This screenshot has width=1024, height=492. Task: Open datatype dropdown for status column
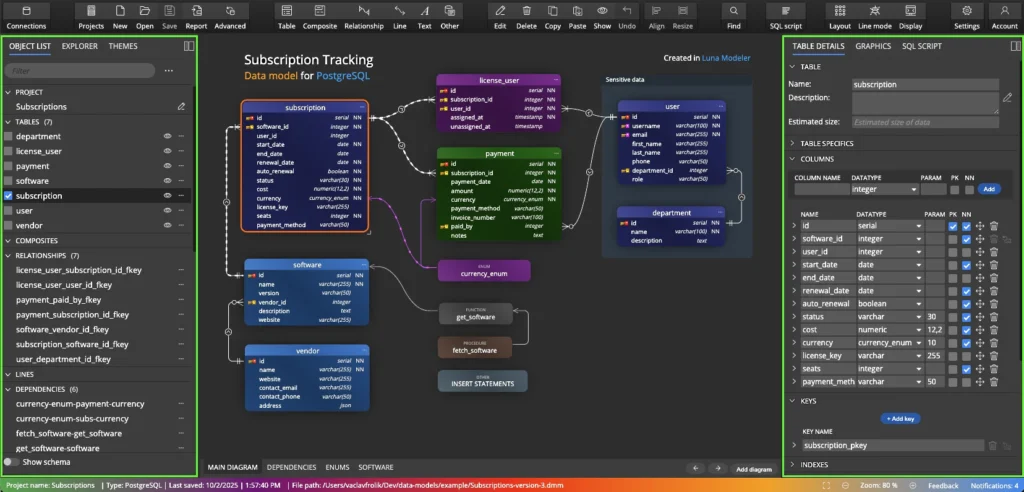[x=917, y=317]
